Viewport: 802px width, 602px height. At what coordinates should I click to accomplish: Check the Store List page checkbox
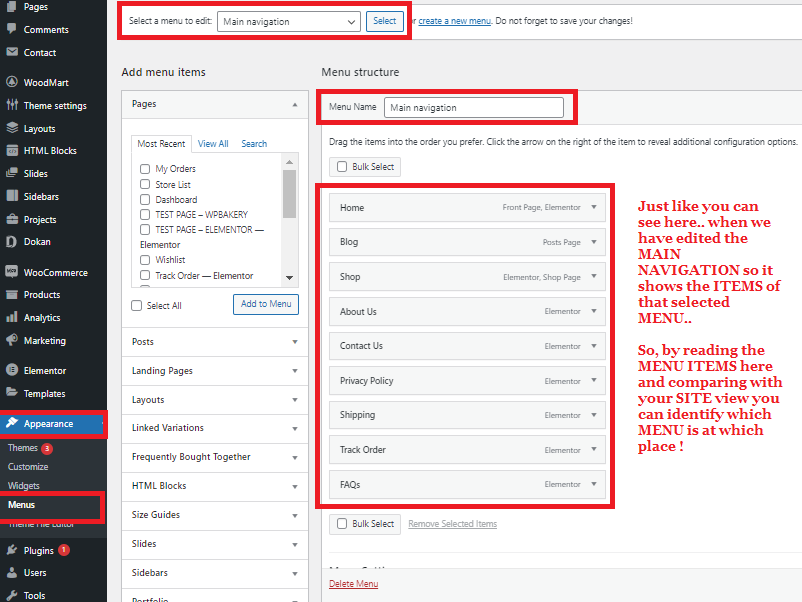145,184
